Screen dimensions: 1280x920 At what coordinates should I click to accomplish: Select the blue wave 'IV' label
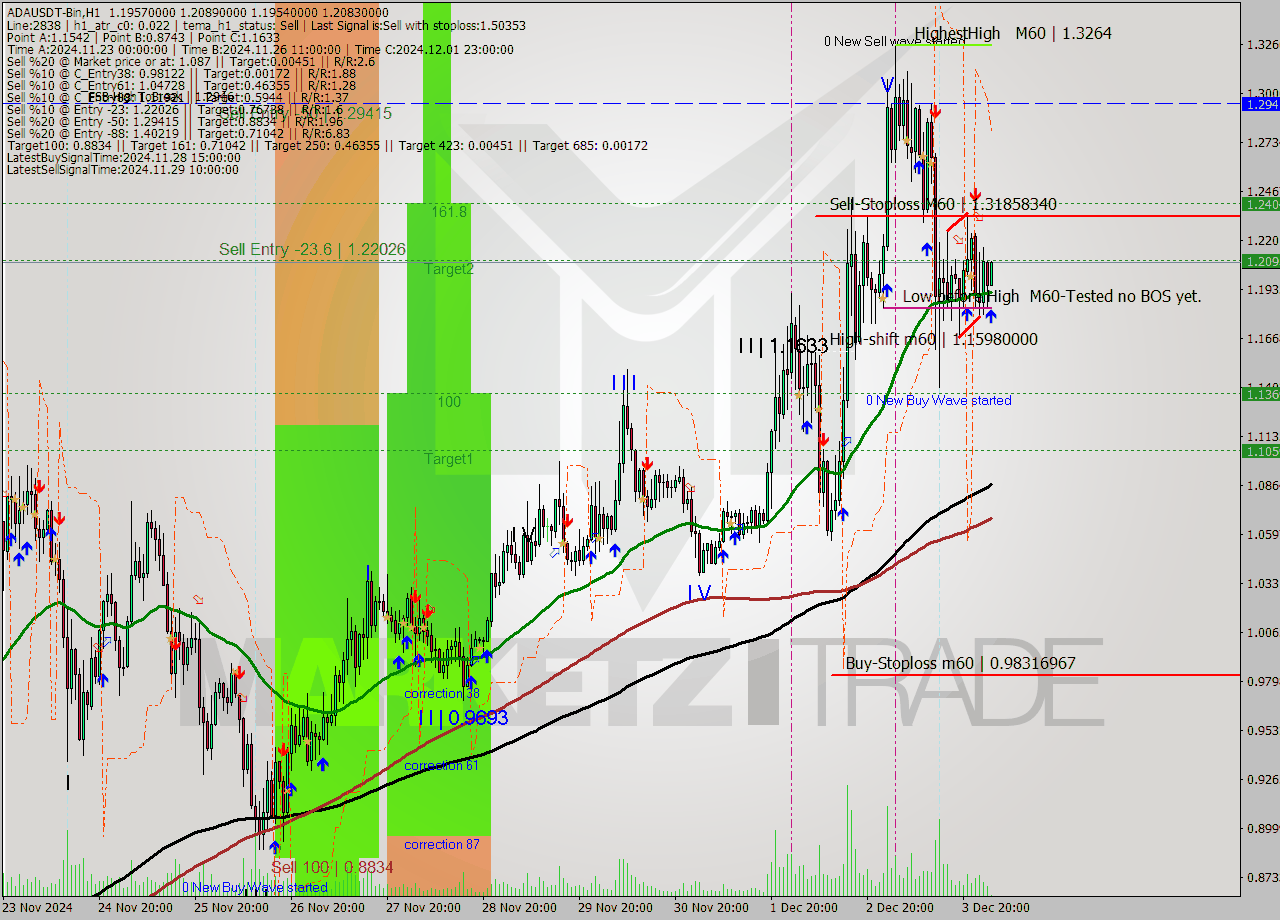tap(699, 593)
